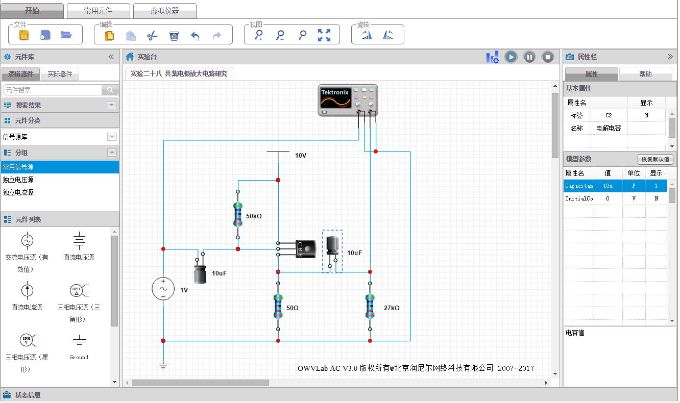This screenshot has width=680, height=403.
Task: Pause the running simulation
Action: pyautogui.click(x=530, y=57)
